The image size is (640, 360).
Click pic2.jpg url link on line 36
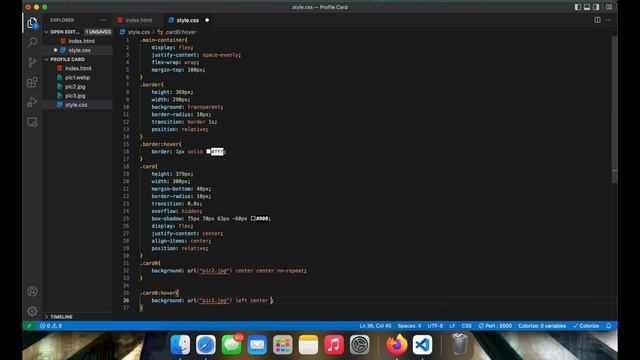coord(214,300)
